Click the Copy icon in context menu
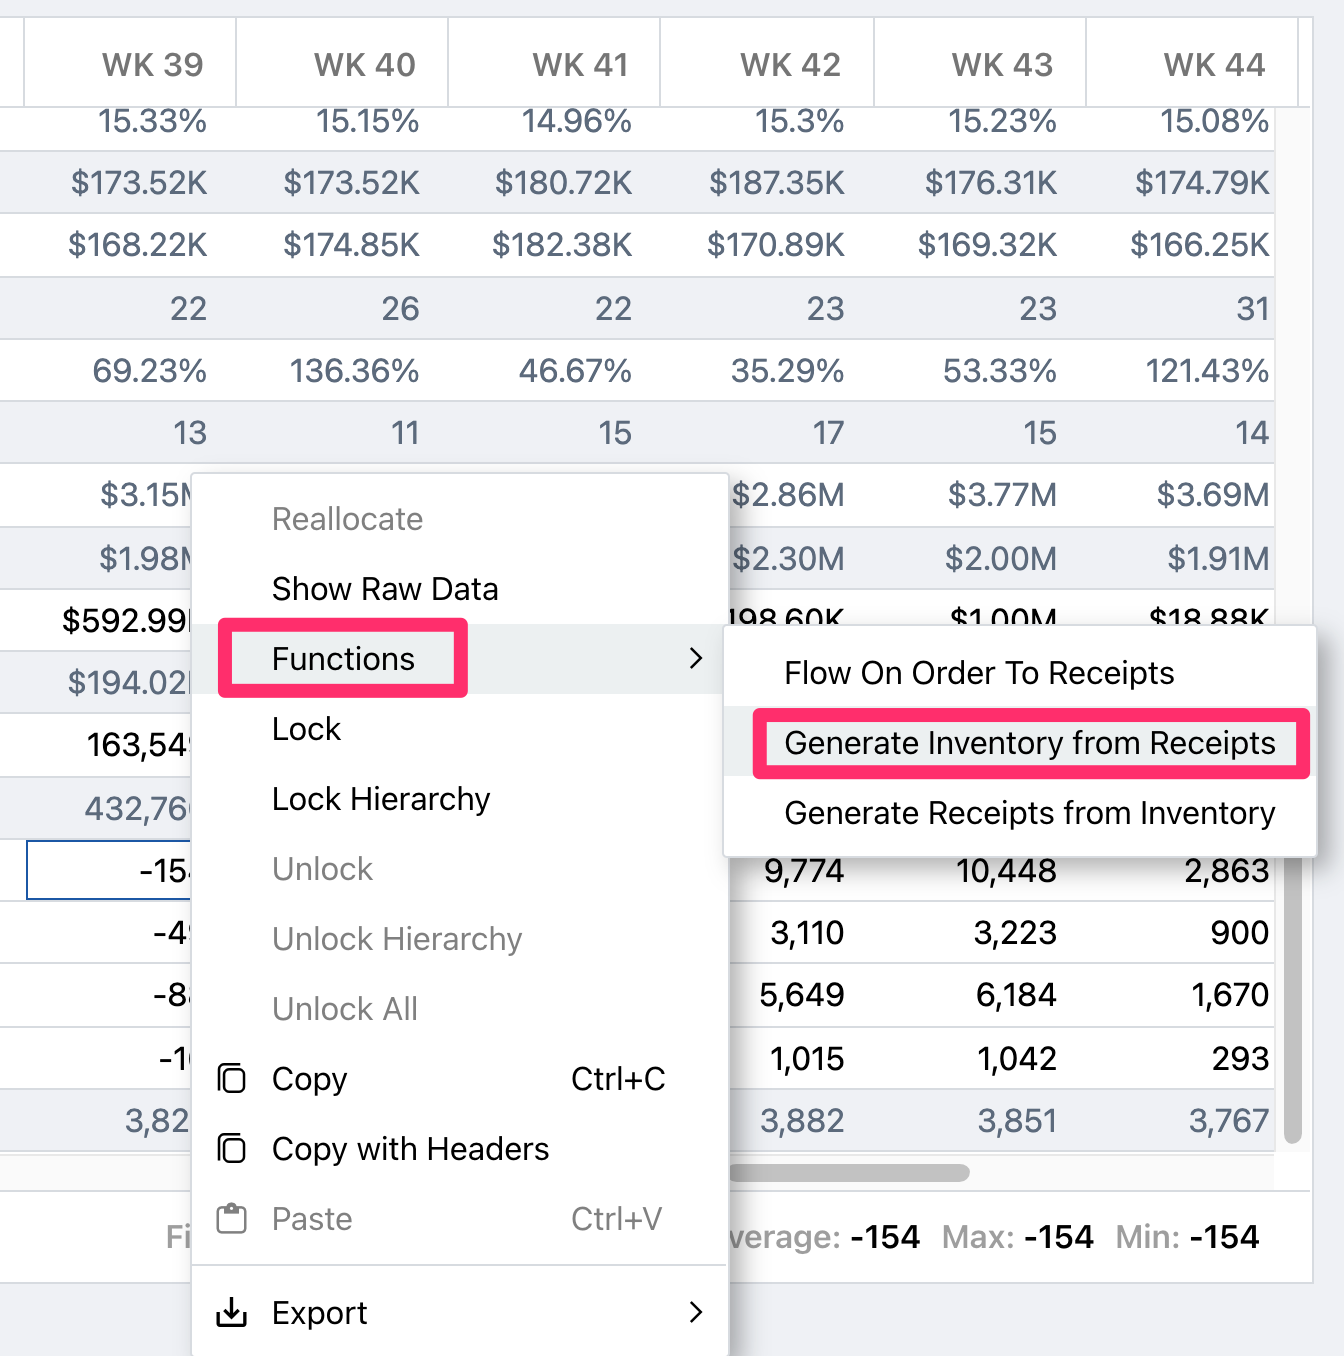Viewport: 1344px width, 1356px height. pyautogui.click(x=232, y=1079)
